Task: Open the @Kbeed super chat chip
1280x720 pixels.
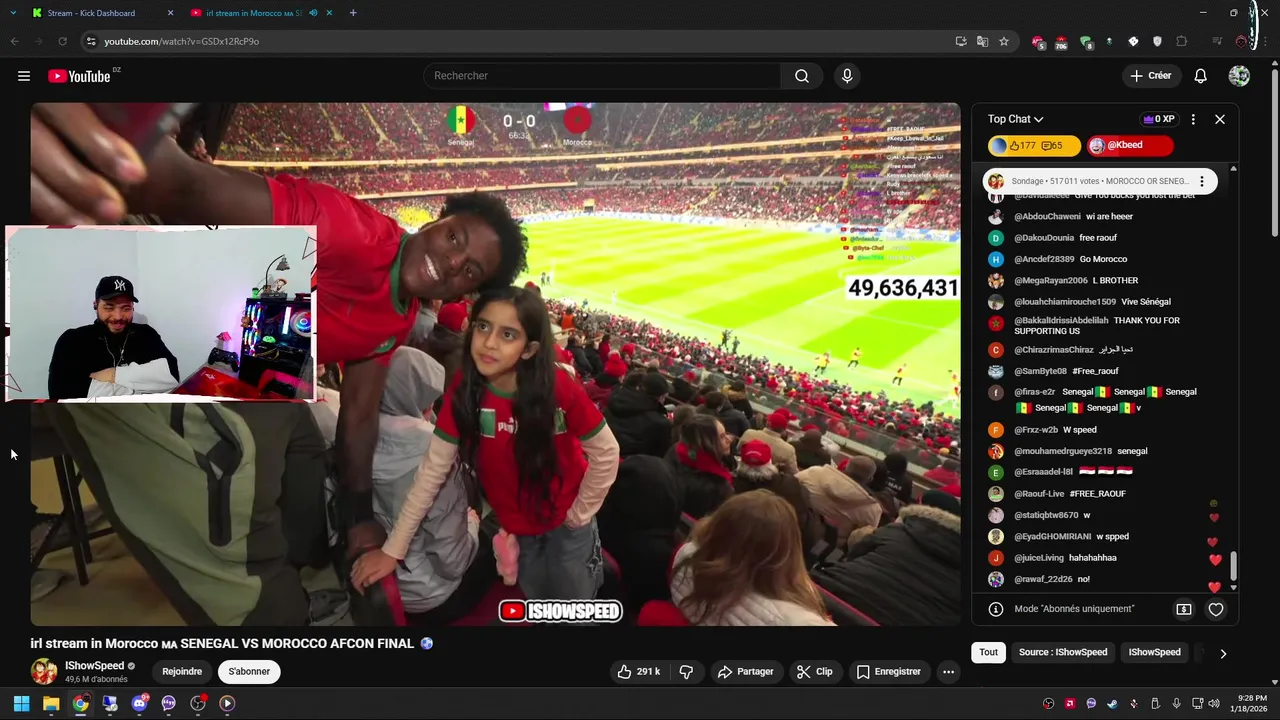Action: pyautogui.click(x=1129, y=146)
